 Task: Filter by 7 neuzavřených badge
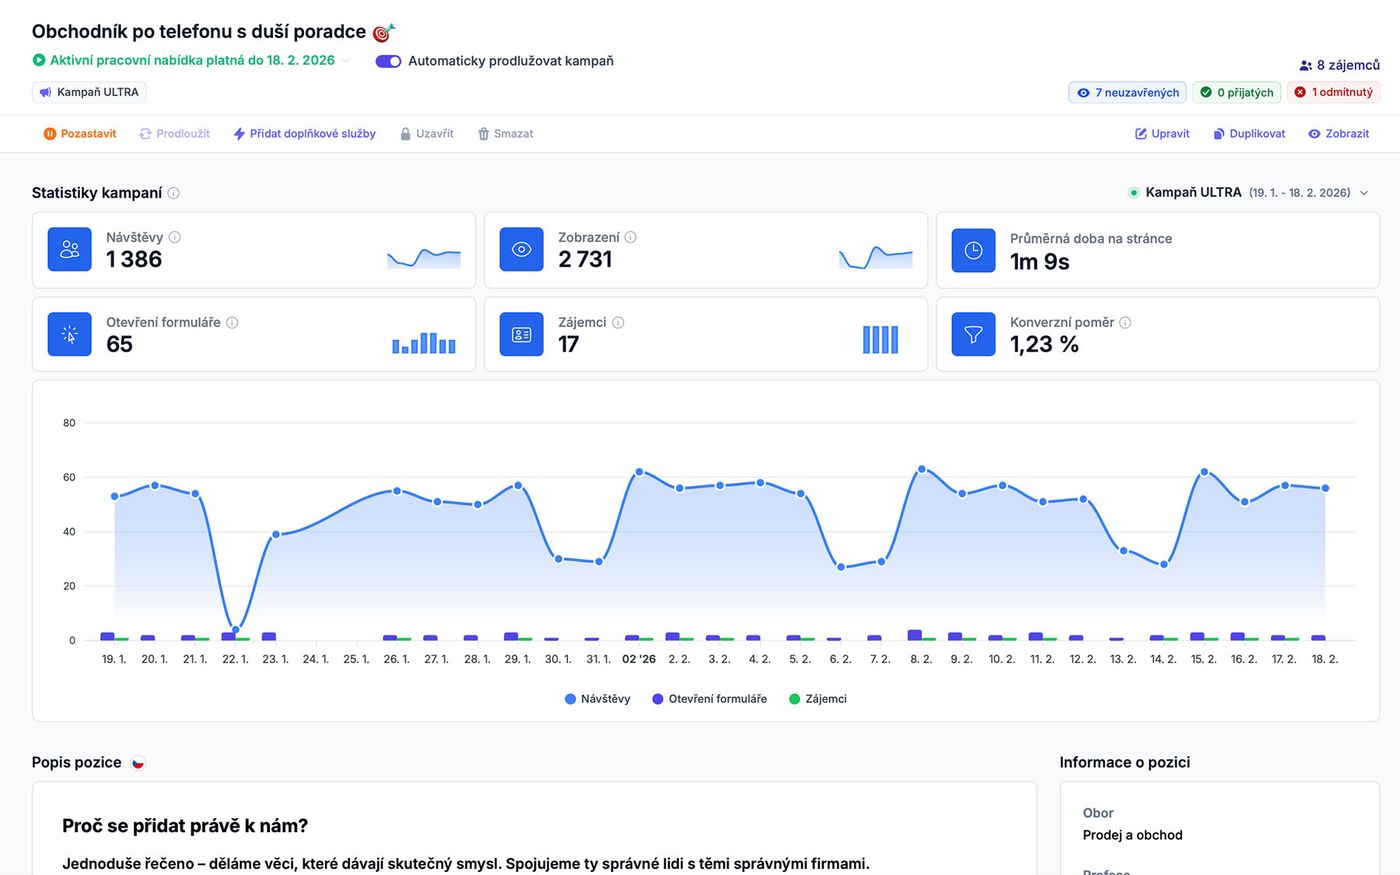click(x=1127, y=92)
